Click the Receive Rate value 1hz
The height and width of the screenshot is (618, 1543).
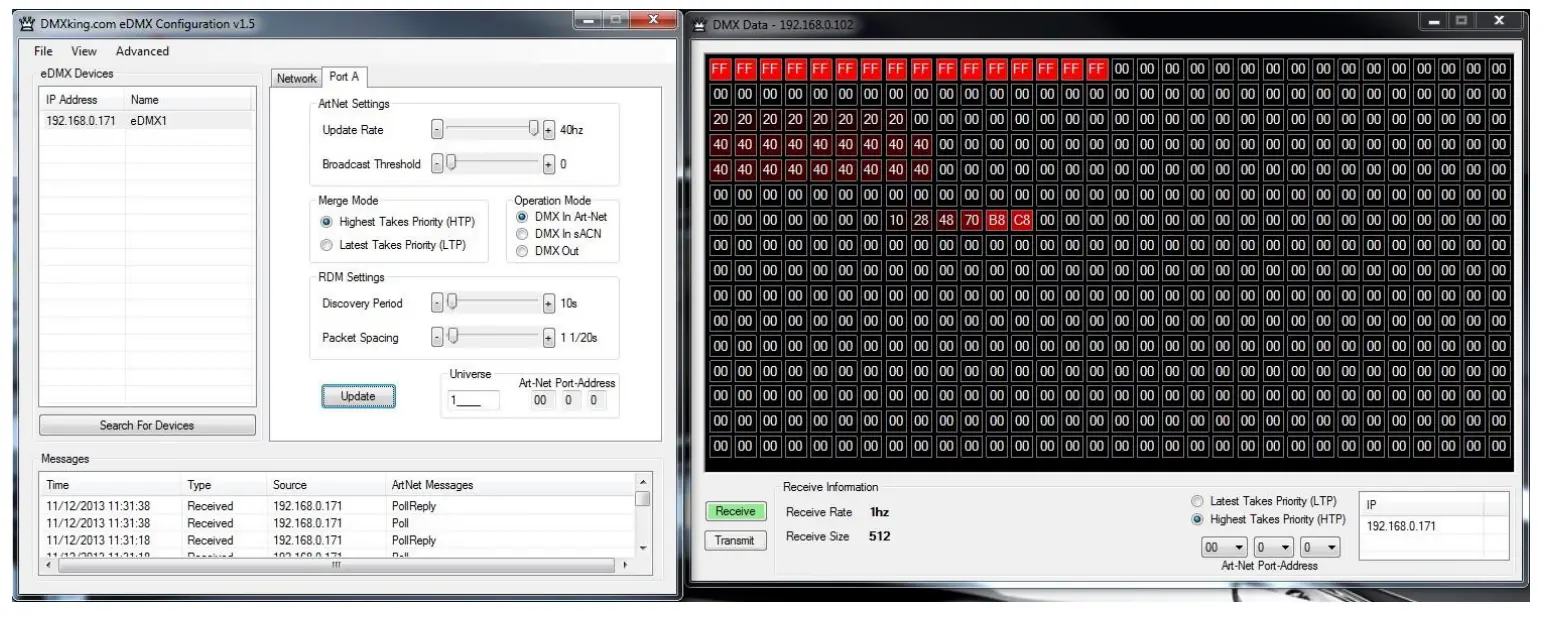(880, 512)
